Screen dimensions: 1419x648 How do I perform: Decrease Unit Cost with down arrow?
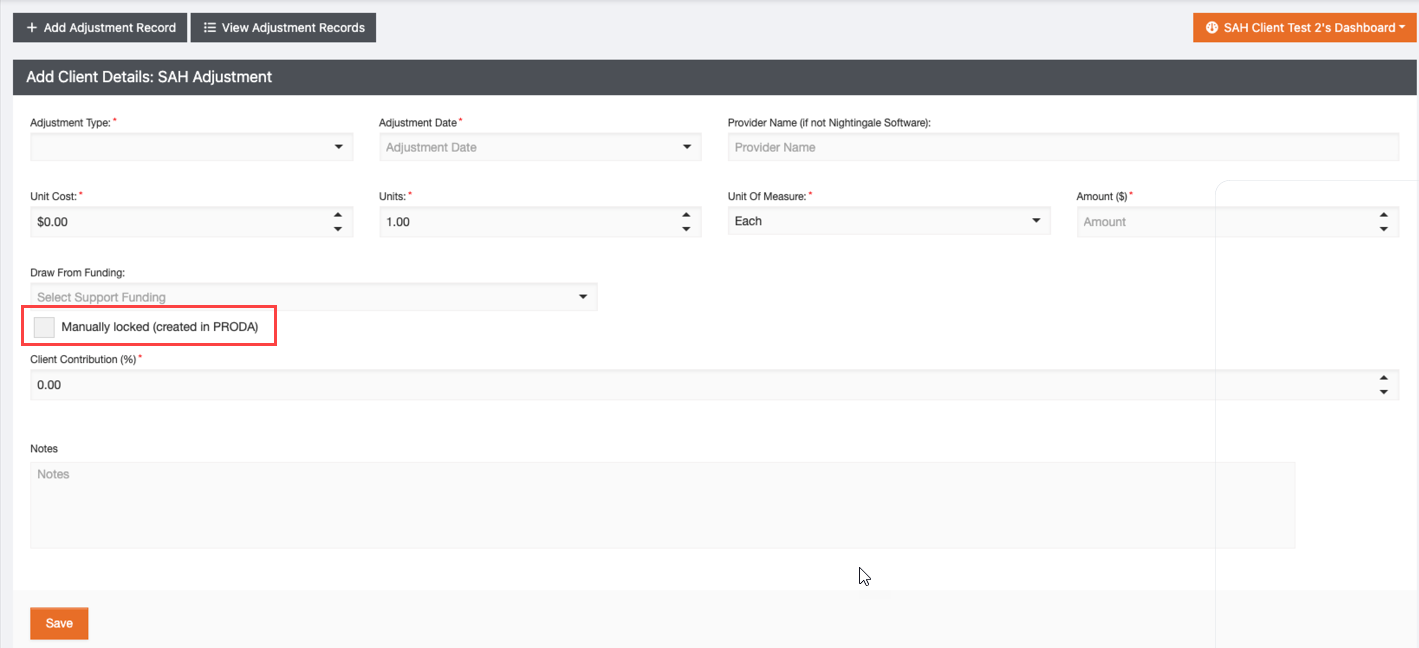338,229
